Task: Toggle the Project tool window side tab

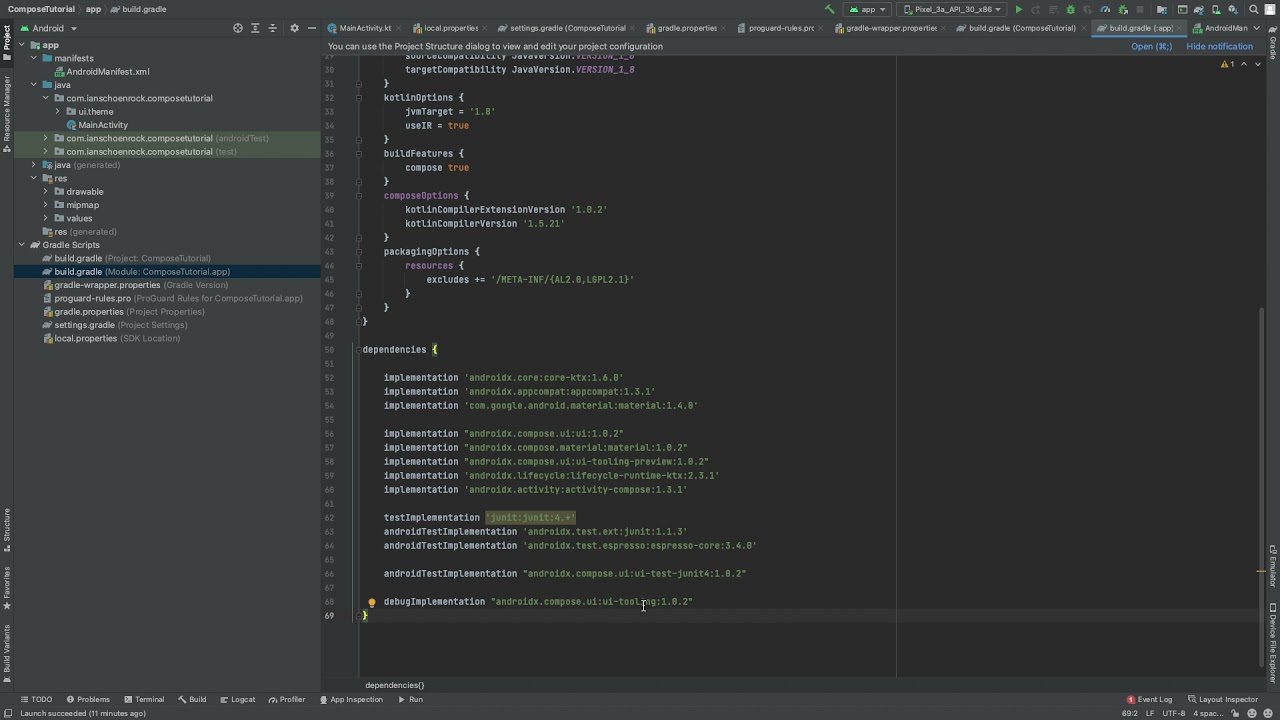Action: (x=6, y=43)
